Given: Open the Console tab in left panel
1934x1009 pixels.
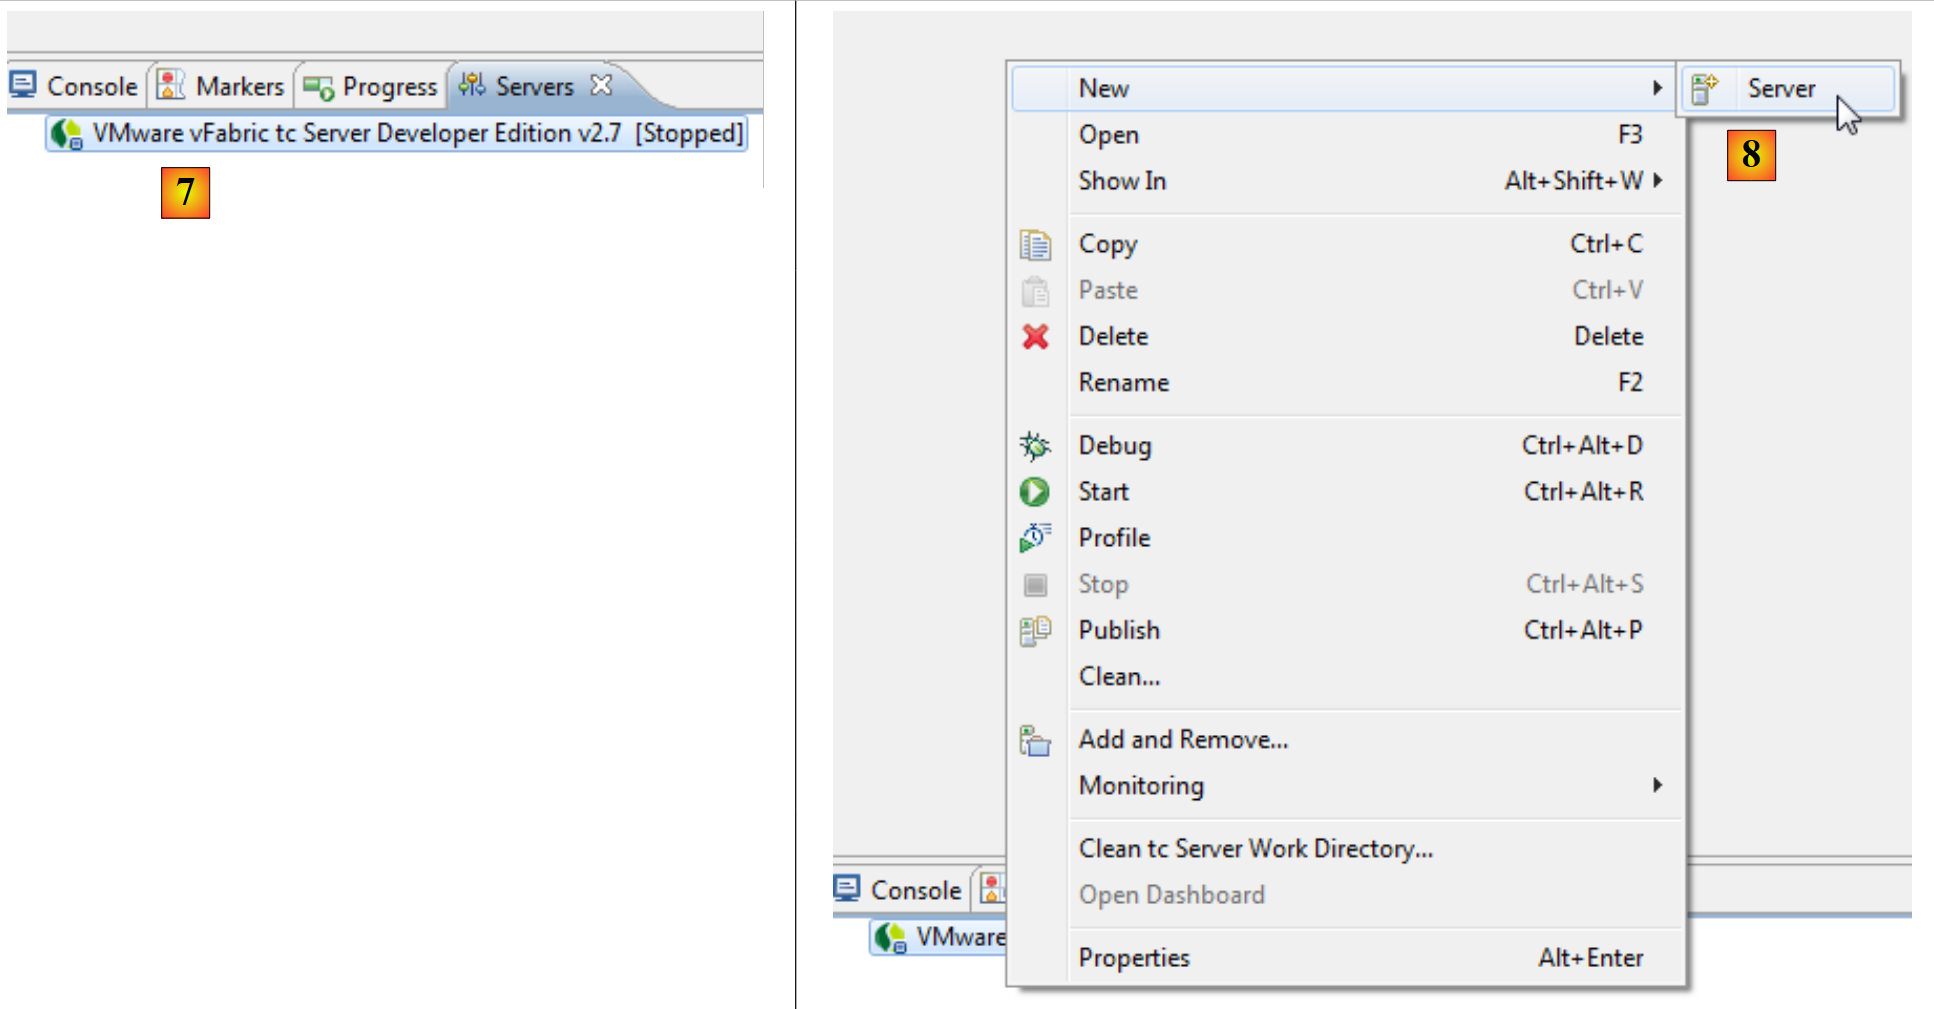Looking at the screenshot, I should (x=75, y=87).
